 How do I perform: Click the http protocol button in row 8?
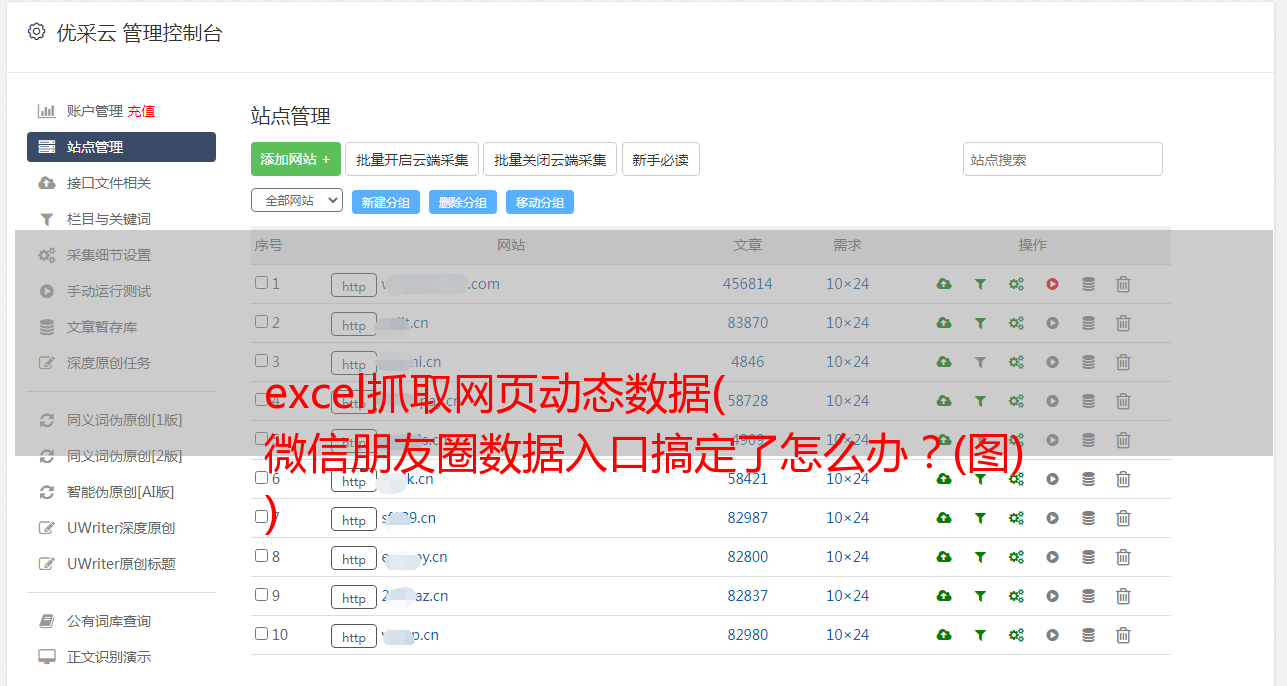(354, 559)
